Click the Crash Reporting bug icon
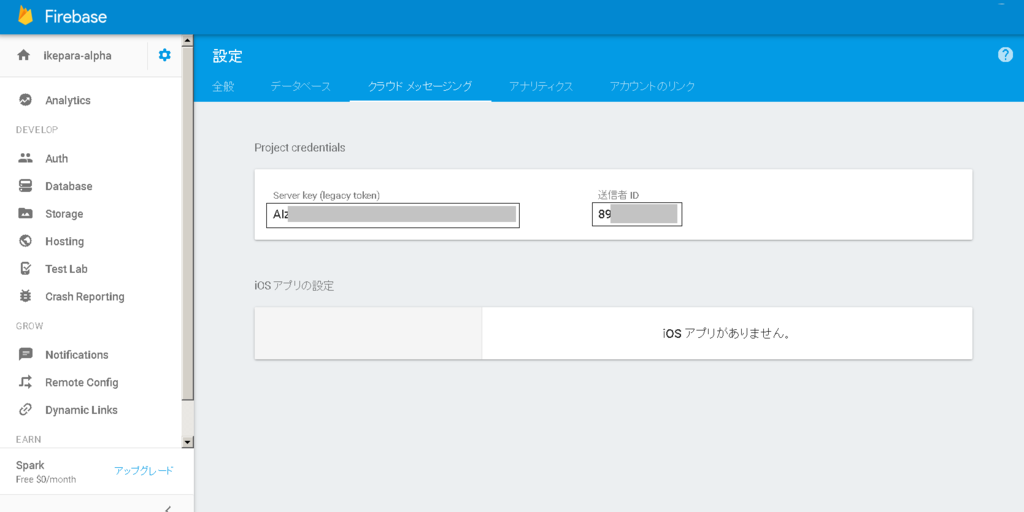This screenshot has width=1024, height=512. [x=25, y=296]
